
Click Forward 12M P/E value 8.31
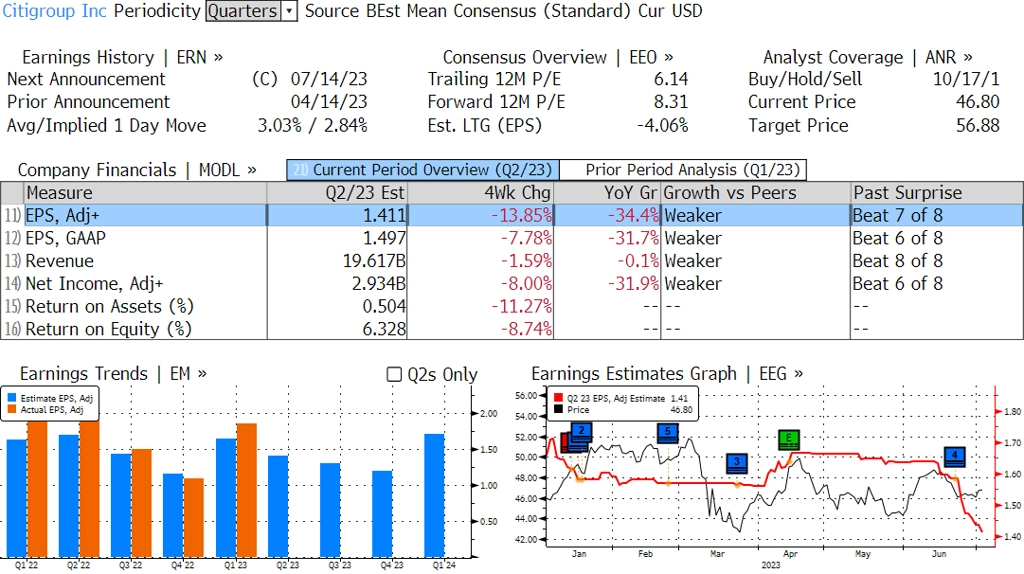pos(671,102)
